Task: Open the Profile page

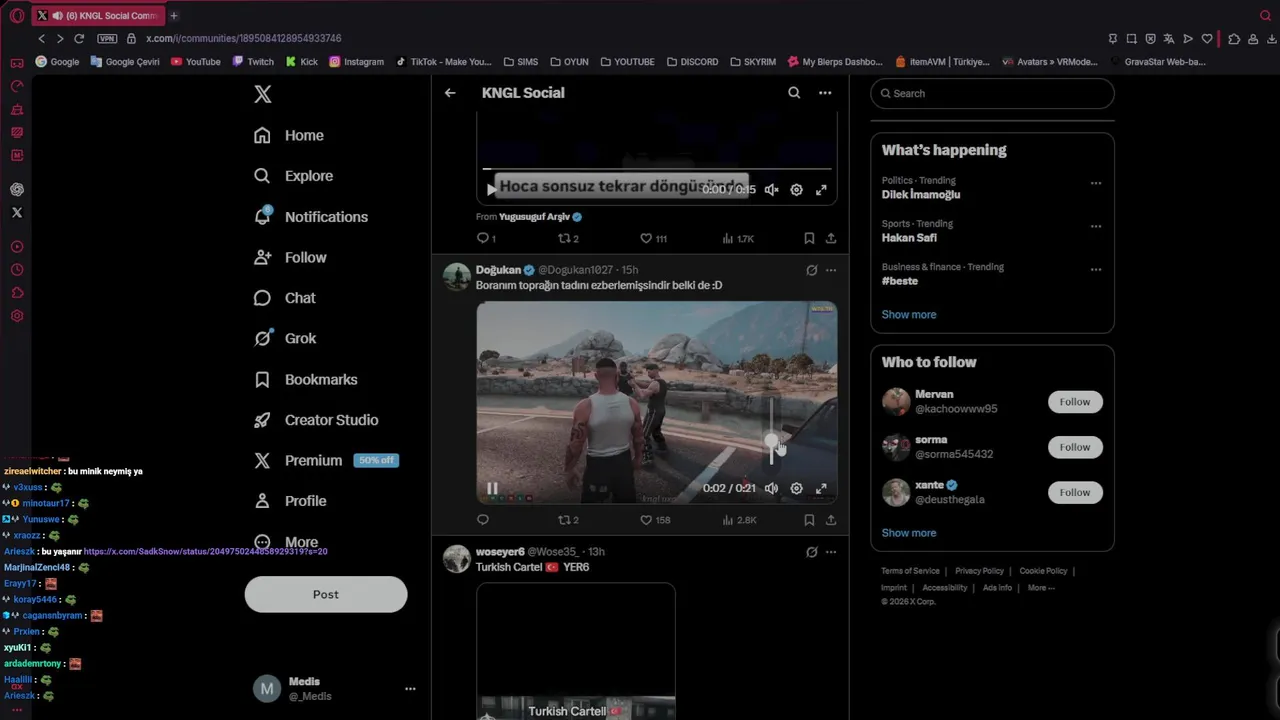Action: [290, 501]
